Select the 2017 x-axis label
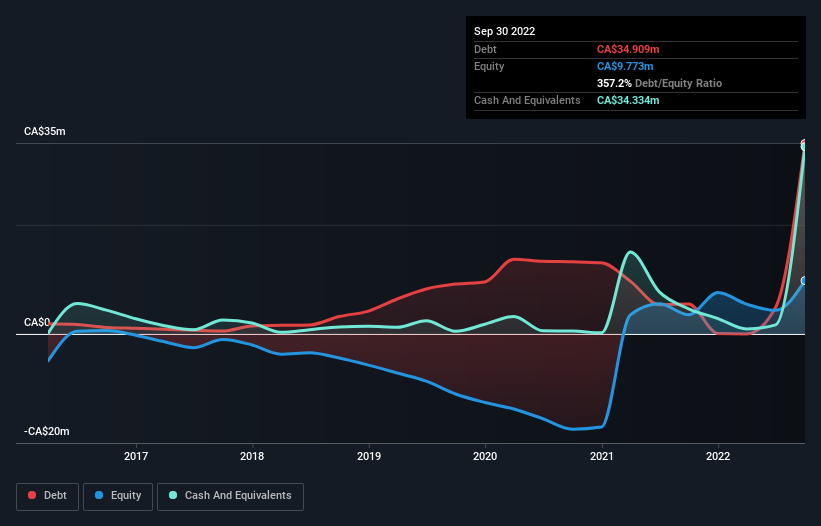 [136, 456]
